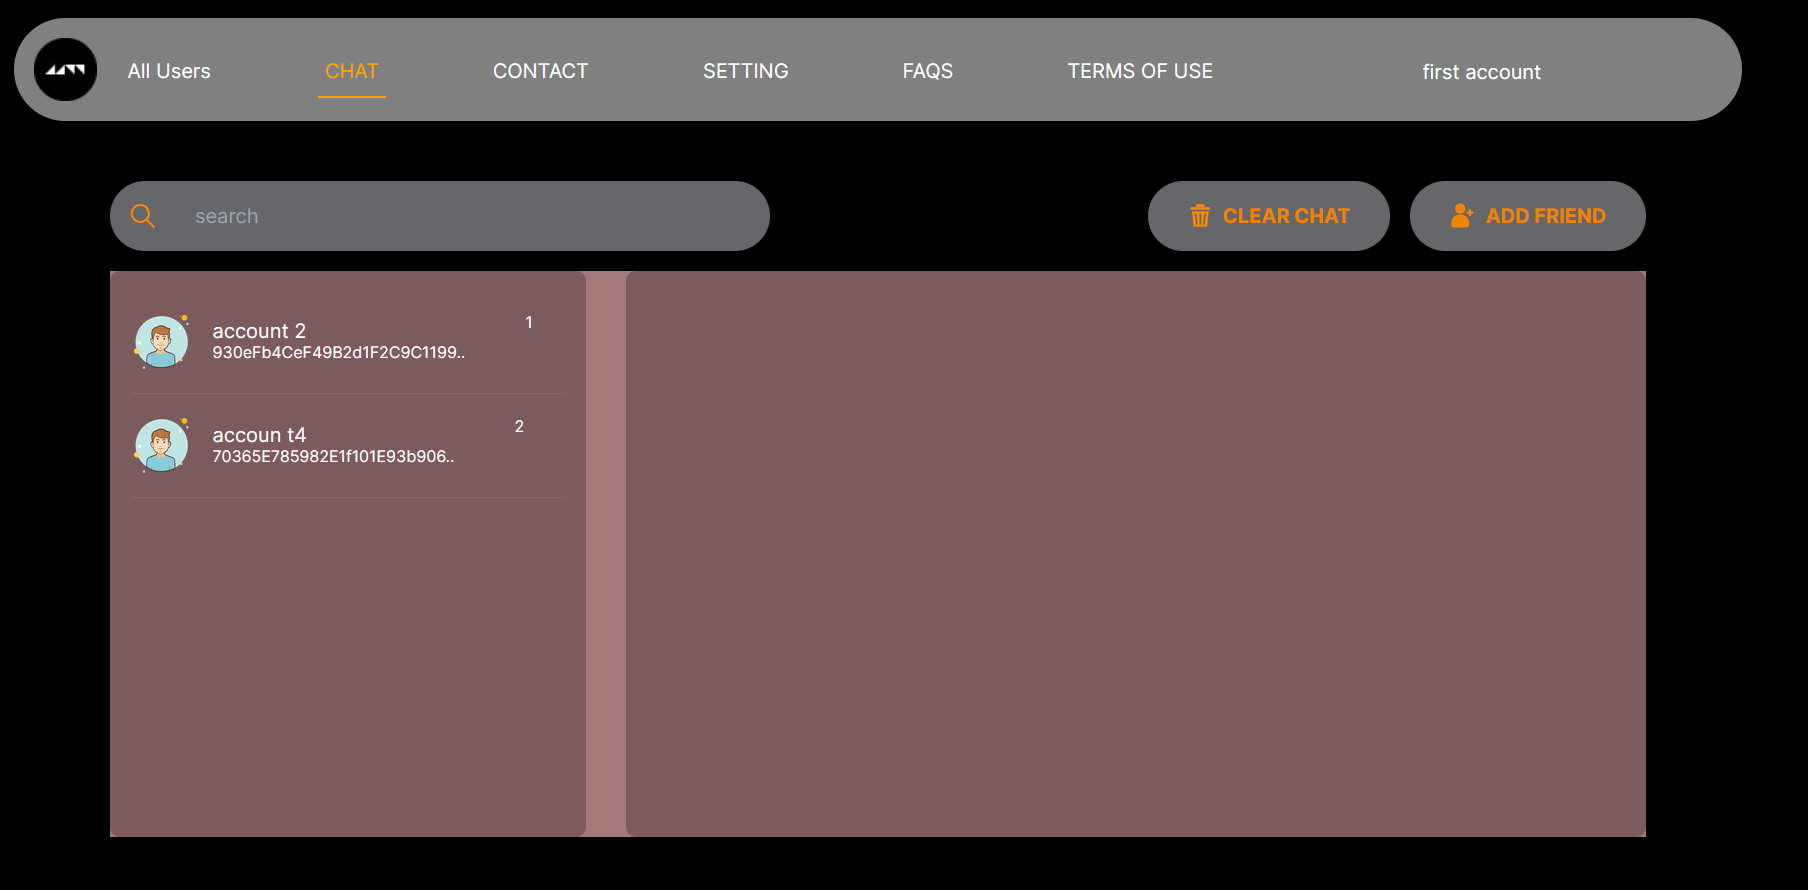Click the CLEAR CHAT button
1808x890 pixels.
[x=1269, y=216]
